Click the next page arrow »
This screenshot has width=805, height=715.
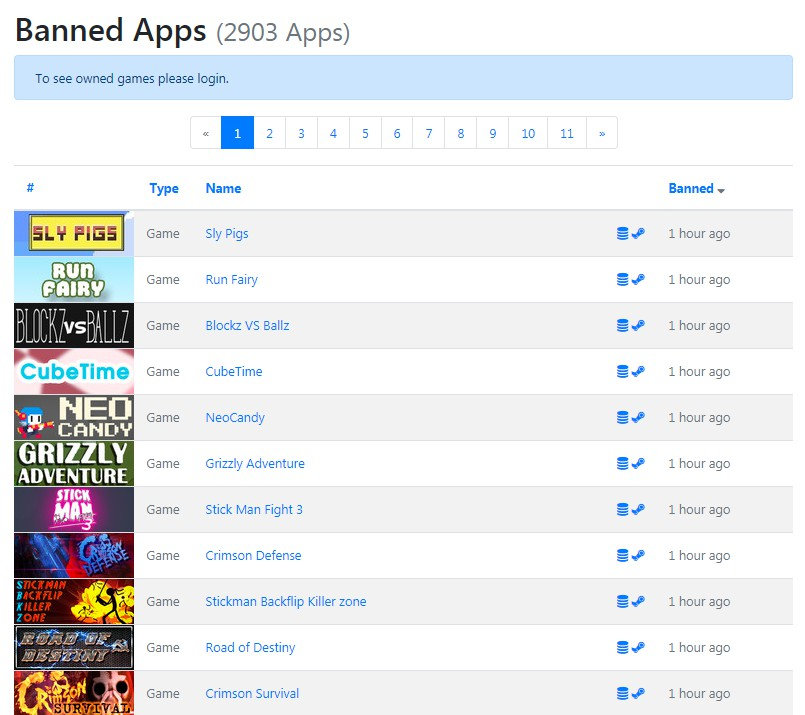(x=601, y=133)
